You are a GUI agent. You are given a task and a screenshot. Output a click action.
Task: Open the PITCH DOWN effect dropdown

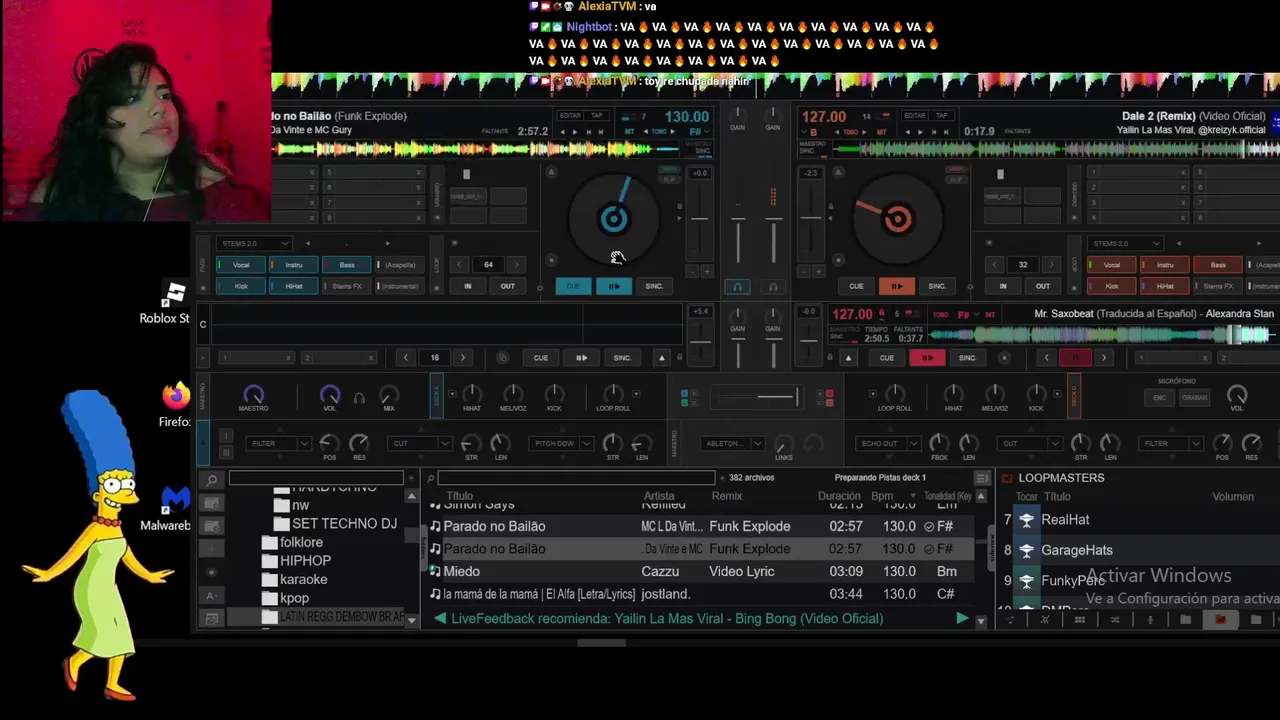point(560,443)
